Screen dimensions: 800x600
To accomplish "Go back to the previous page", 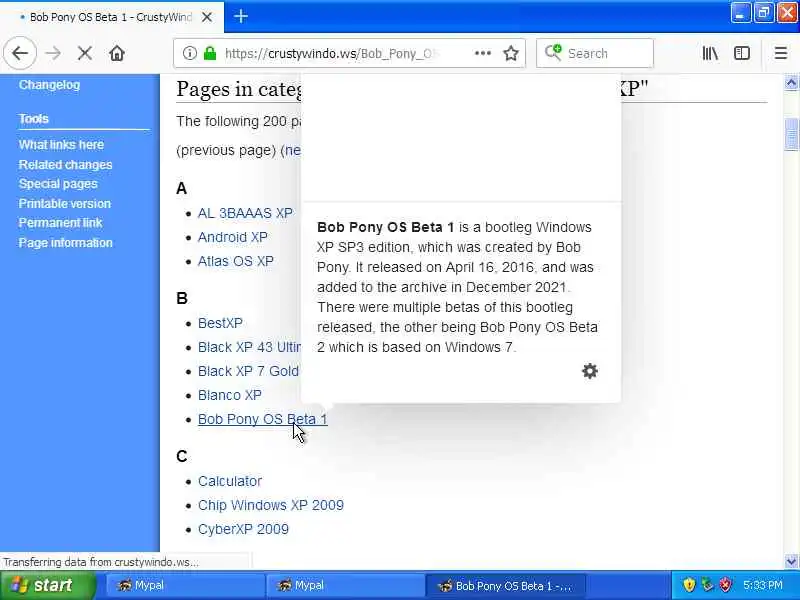I will tap(20, 53).
